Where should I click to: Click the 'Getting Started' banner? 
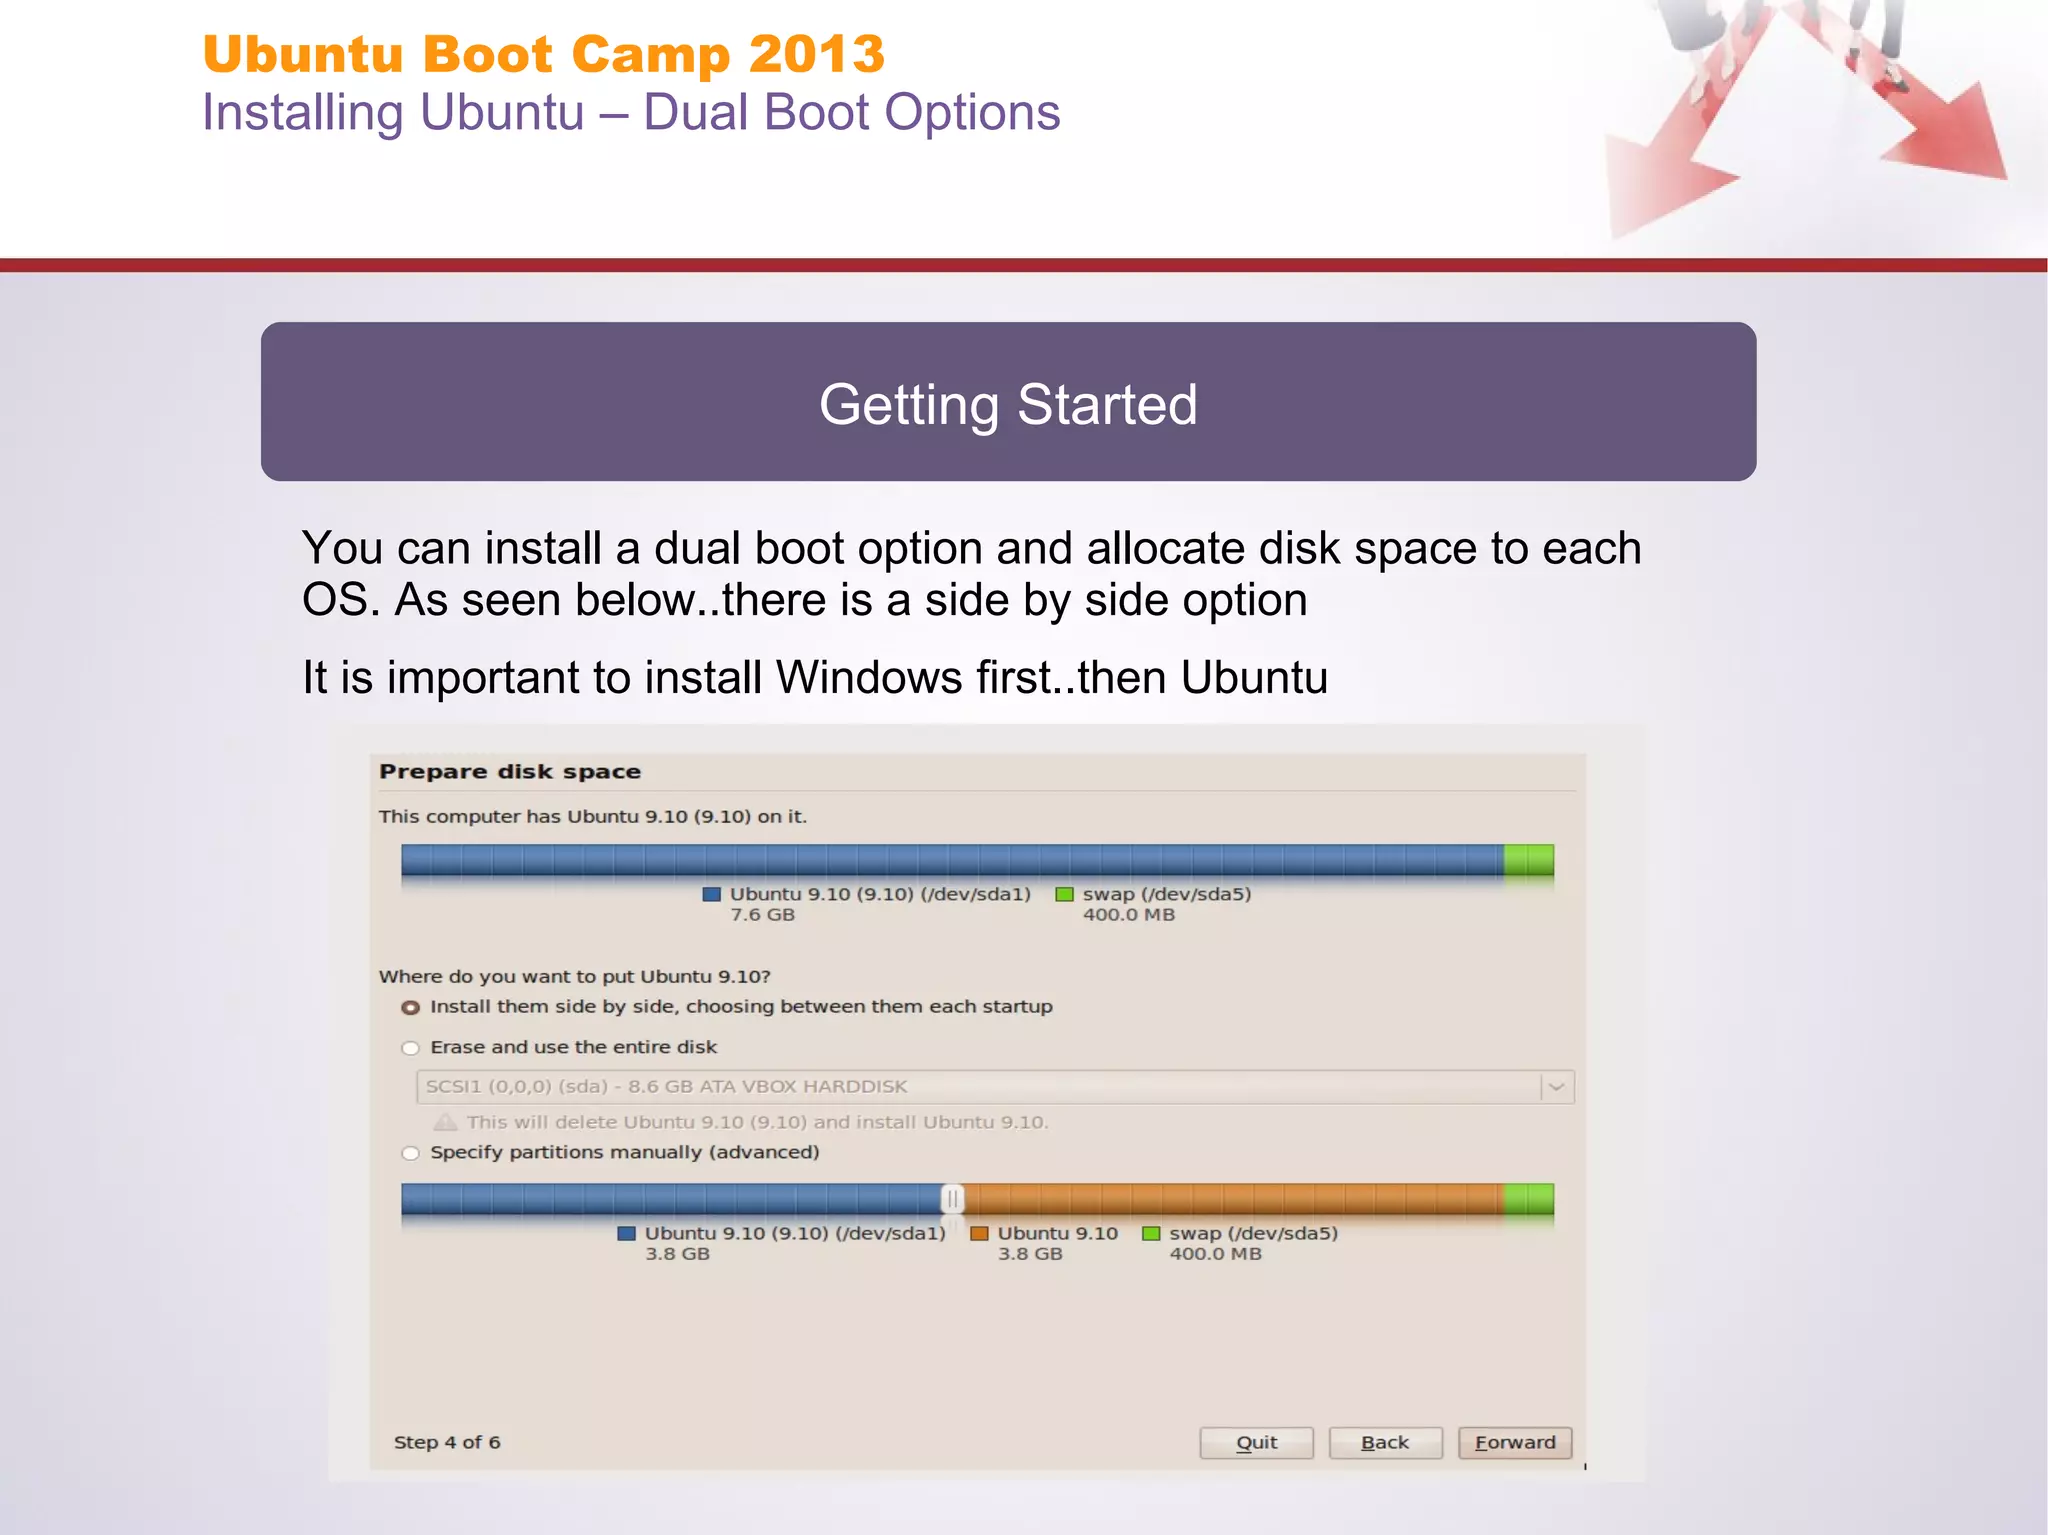[x=1008, y=402]
